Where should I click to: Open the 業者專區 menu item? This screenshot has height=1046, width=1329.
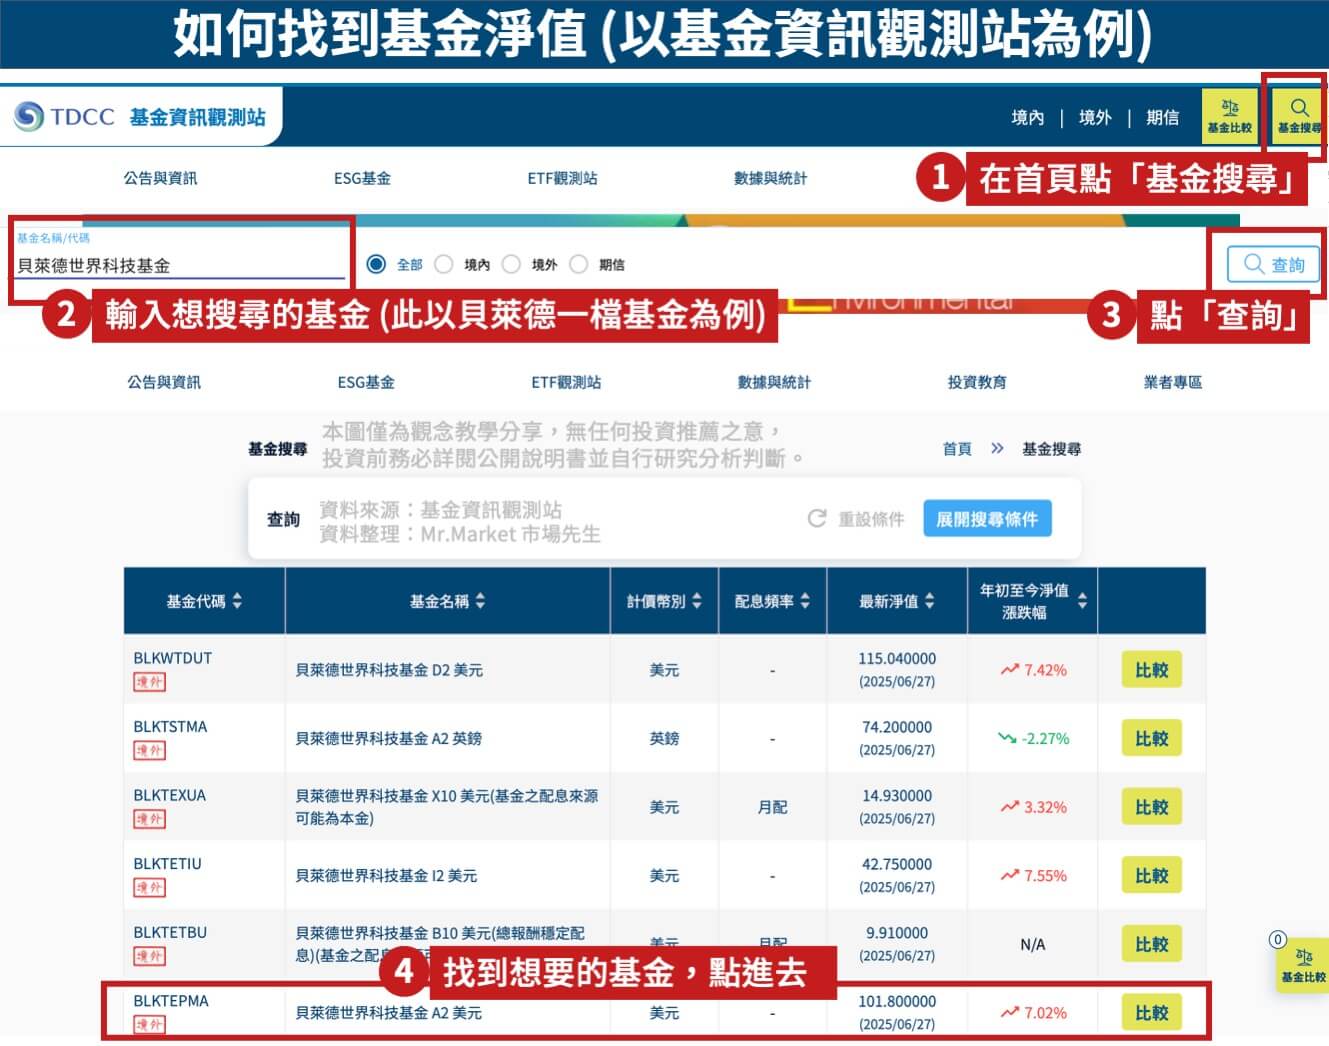pos(1173,382)
